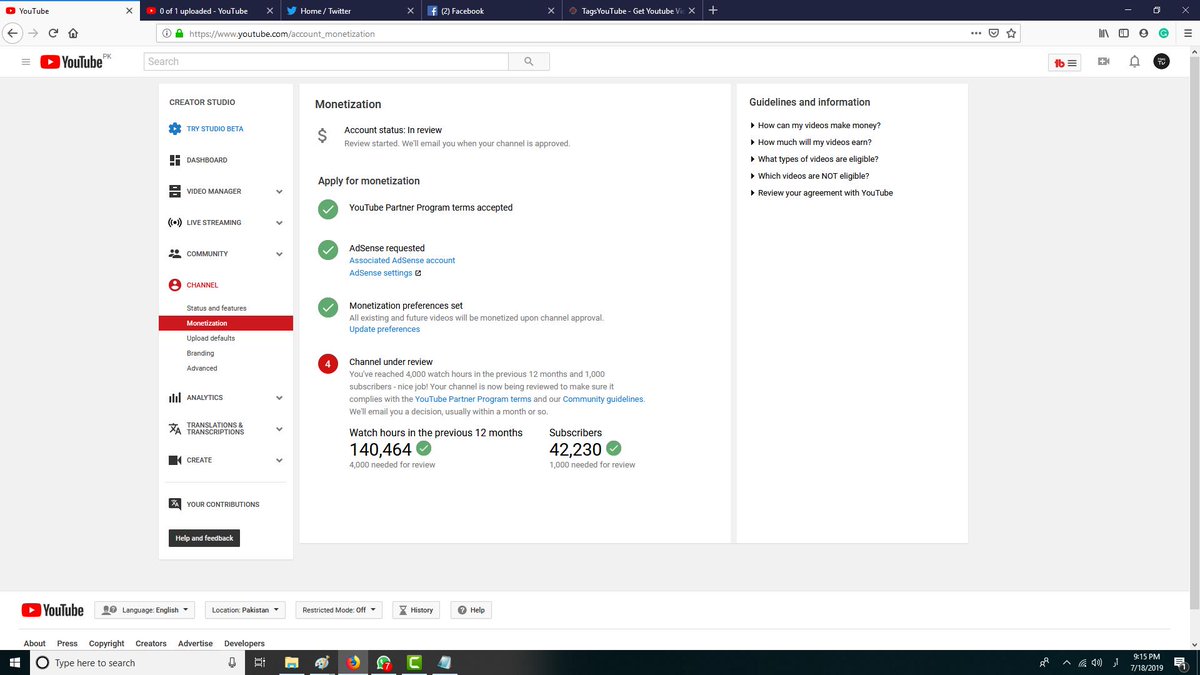Screen dimensions: 1200x675
Task: Click green check beside AdSense requested
Action: click(328, 250)
